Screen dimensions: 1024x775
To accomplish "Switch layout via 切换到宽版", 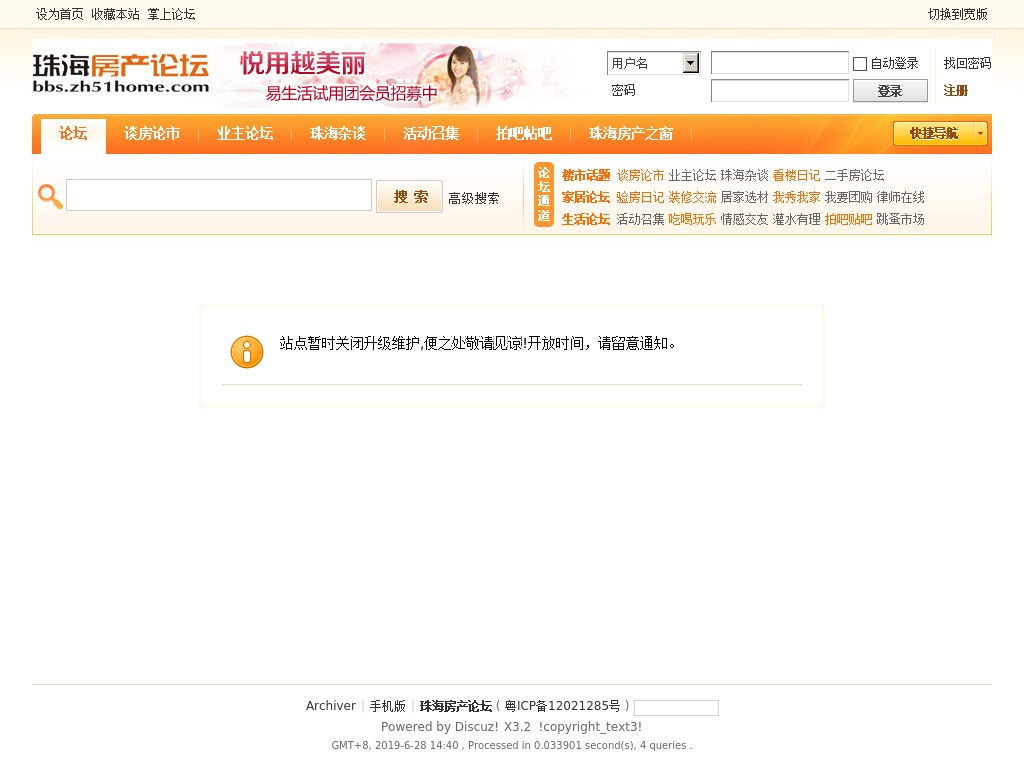I will pos(957,14).
